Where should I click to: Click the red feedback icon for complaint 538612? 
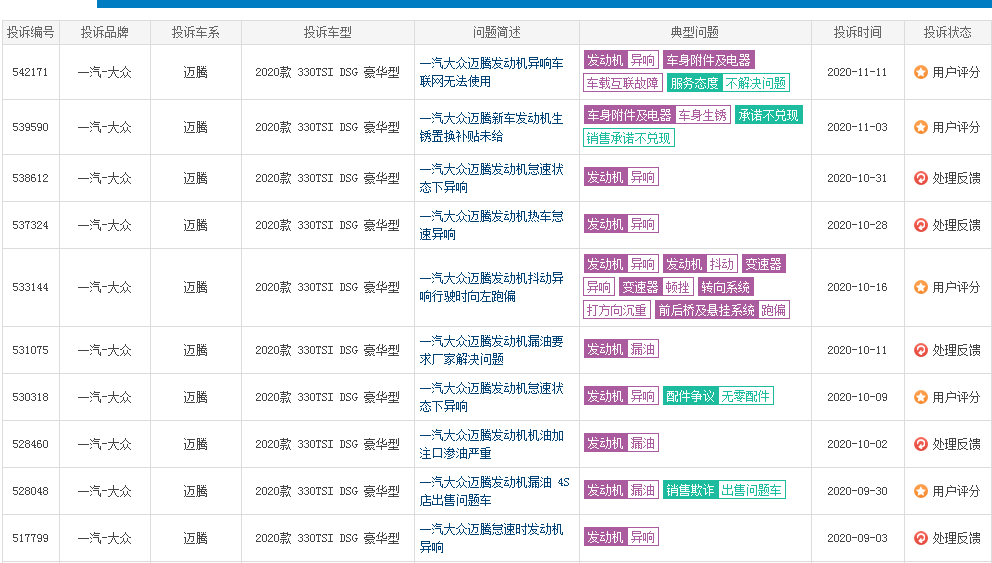pos(921,178)
